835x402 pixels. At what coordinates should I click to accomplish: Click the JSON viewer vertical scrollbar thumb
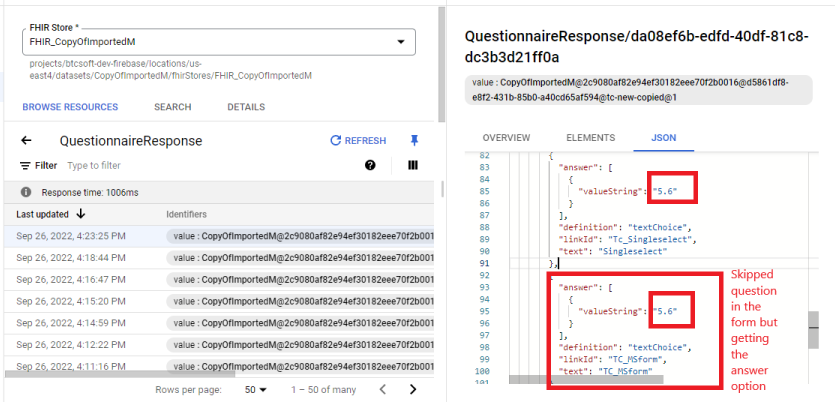(x=813, y=330)
